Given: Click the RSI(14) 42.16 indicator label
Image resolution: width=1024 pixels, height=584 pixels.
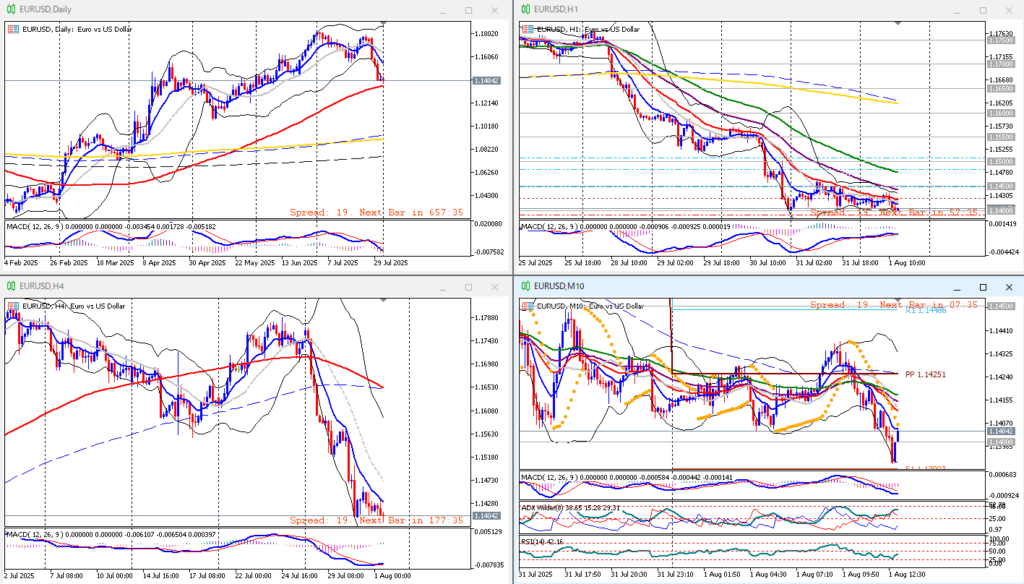Looking at the screenshot, I should tap(541, 542).
